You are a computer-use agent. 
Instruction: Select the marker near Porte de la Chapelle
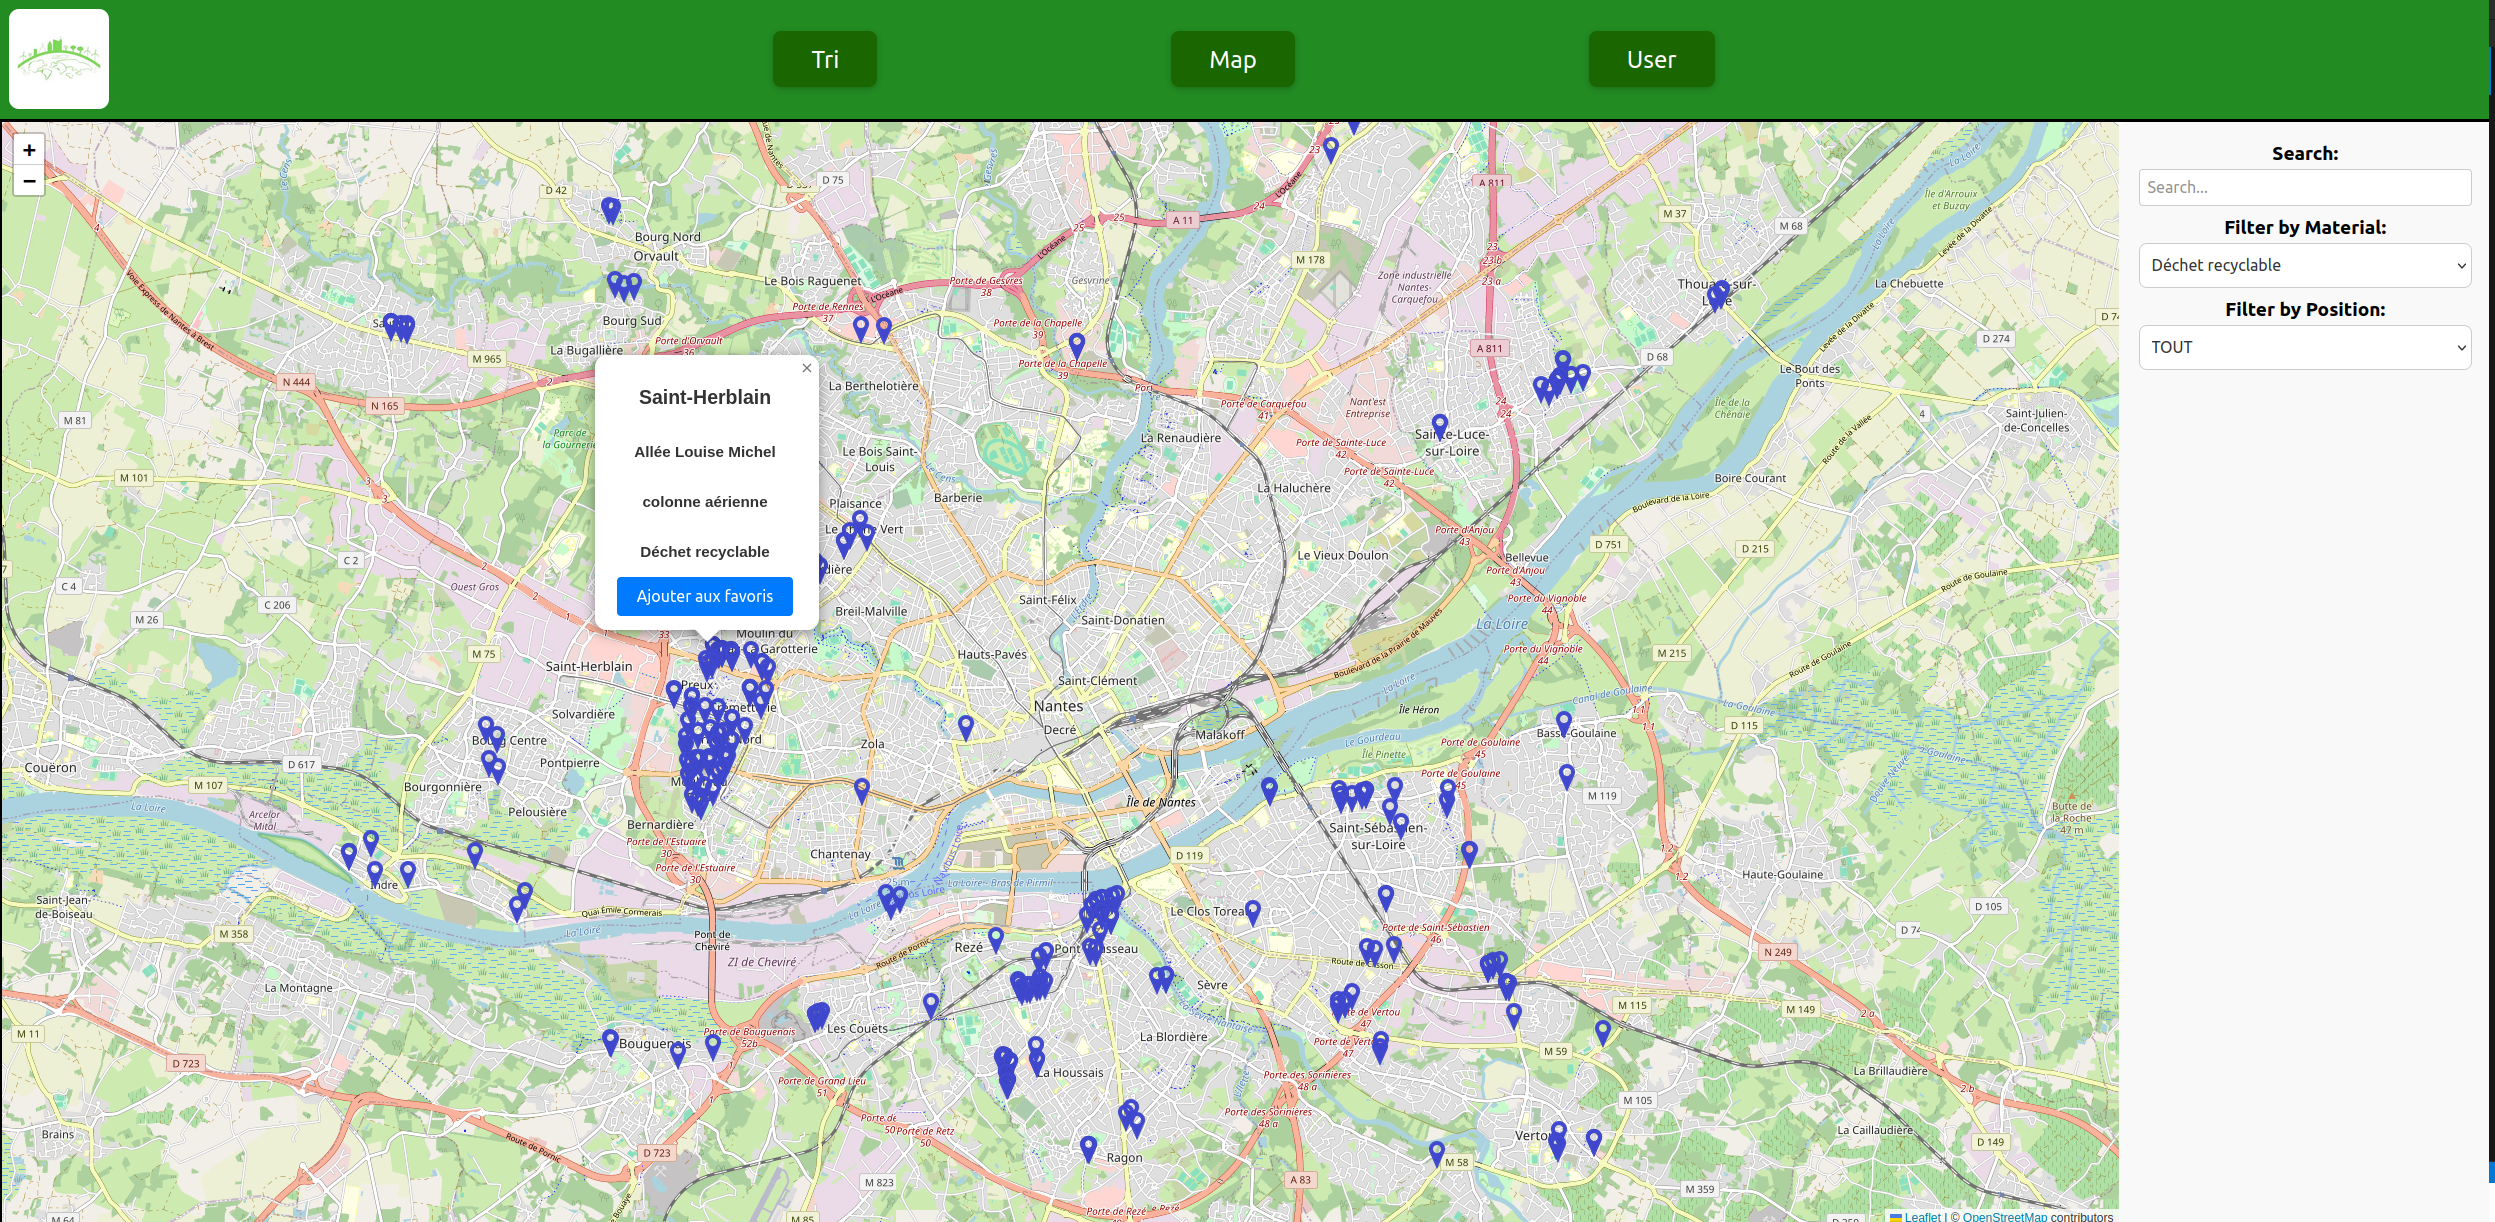click(x=1077, y=345)
